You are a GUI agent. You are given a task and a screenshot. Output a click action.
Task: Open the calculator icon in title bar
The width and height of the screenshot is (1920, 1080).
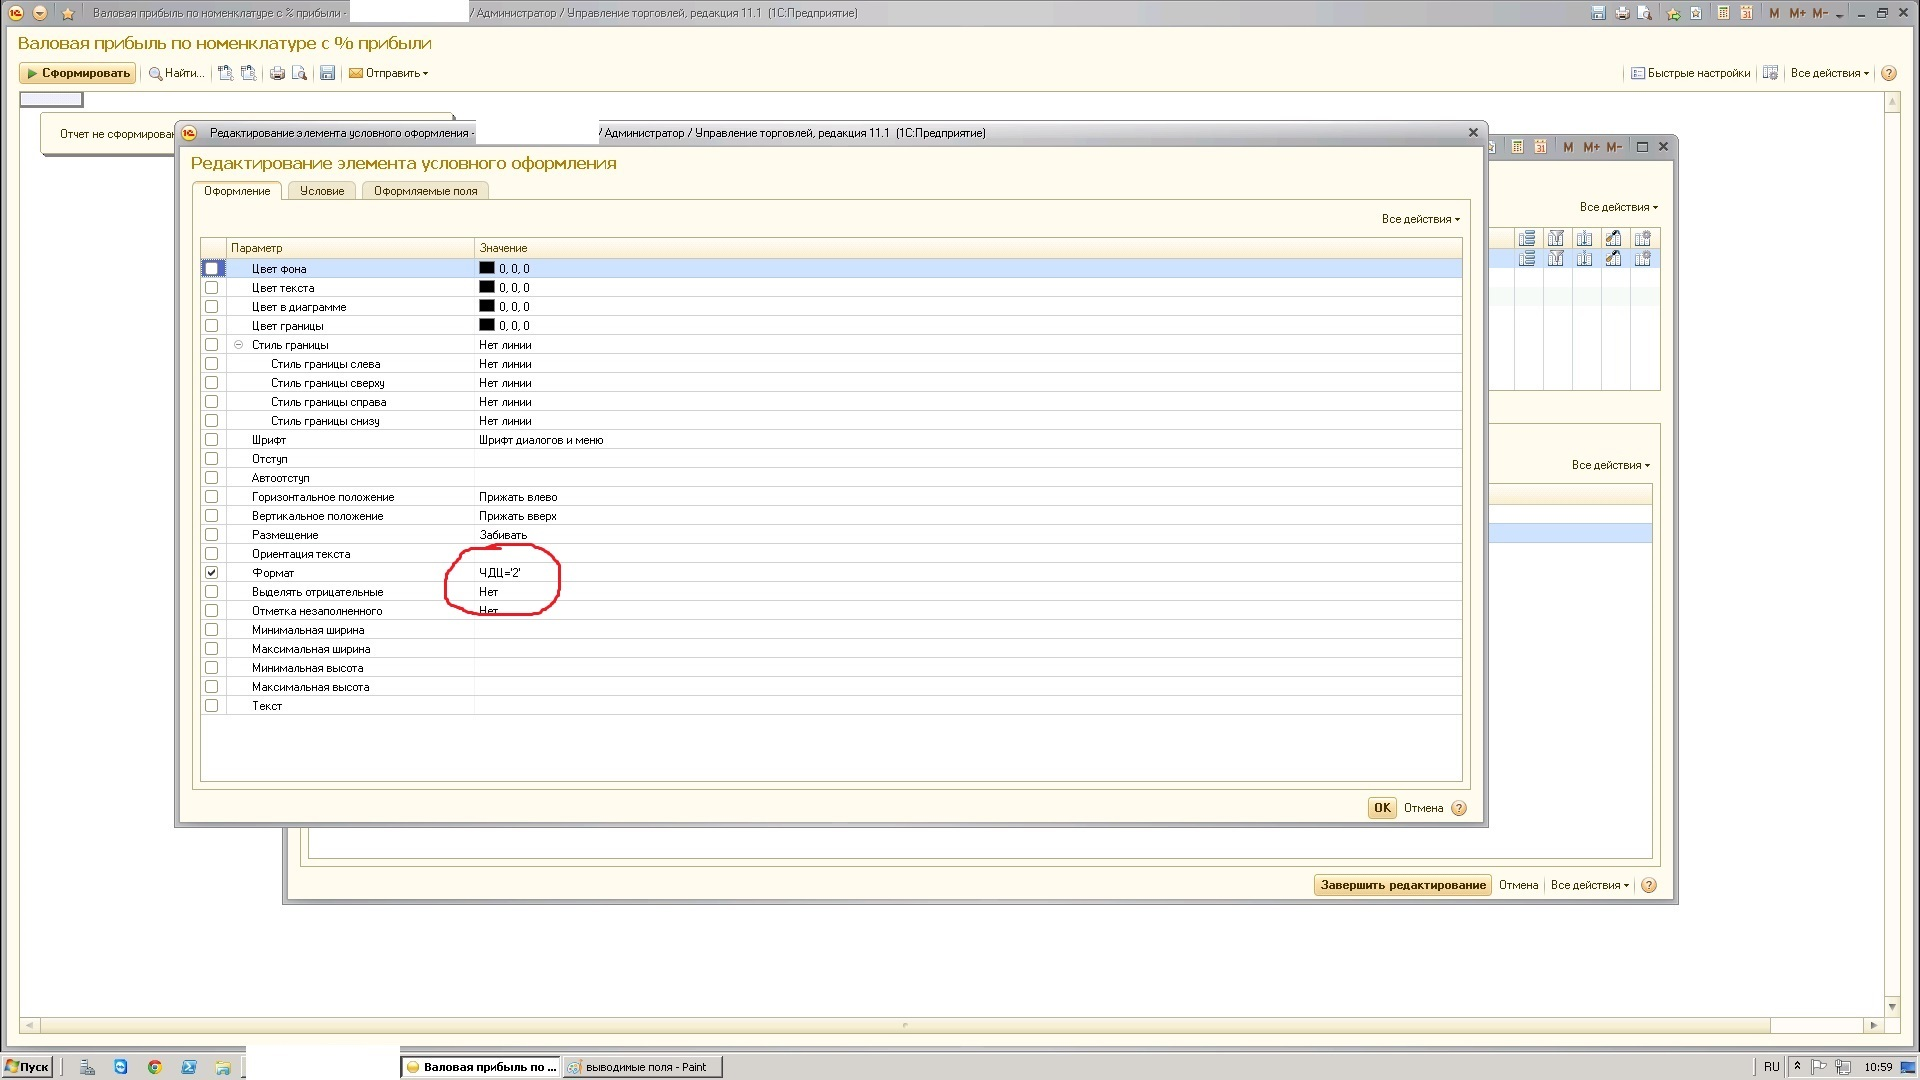tap(1723, 13)
